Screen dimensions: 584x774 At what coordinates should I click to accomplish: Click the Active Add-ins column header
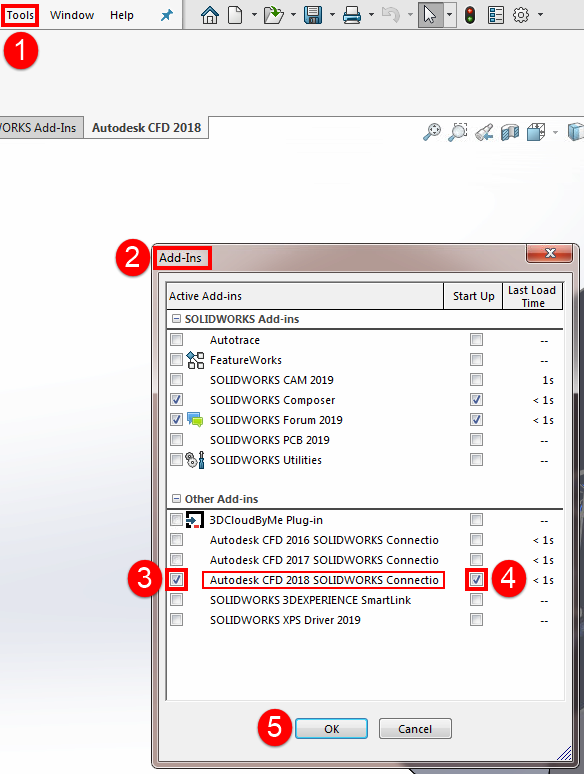(x=305, y=296)
